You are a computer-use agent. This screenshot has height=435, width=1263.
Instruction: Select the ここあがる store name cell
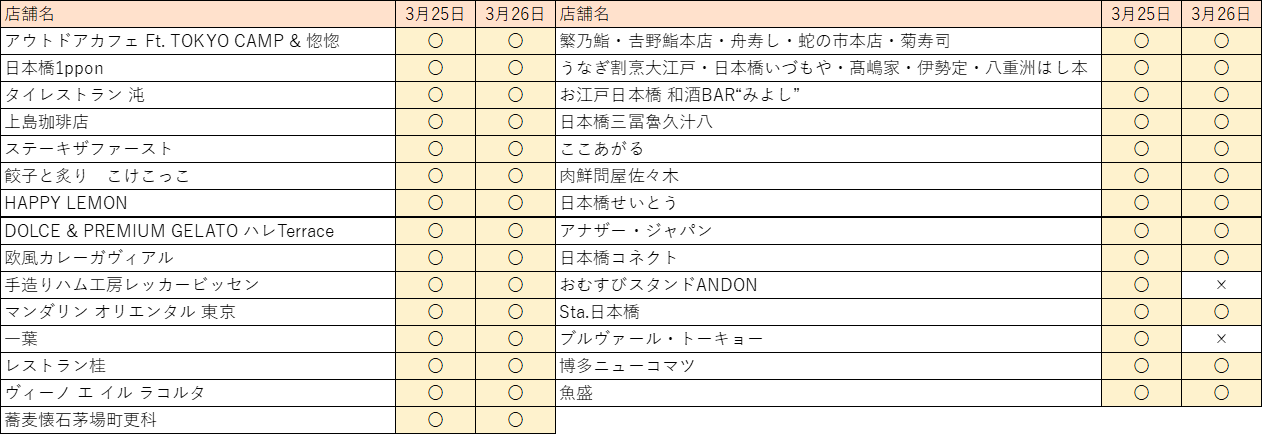click(x=828, y=149)
